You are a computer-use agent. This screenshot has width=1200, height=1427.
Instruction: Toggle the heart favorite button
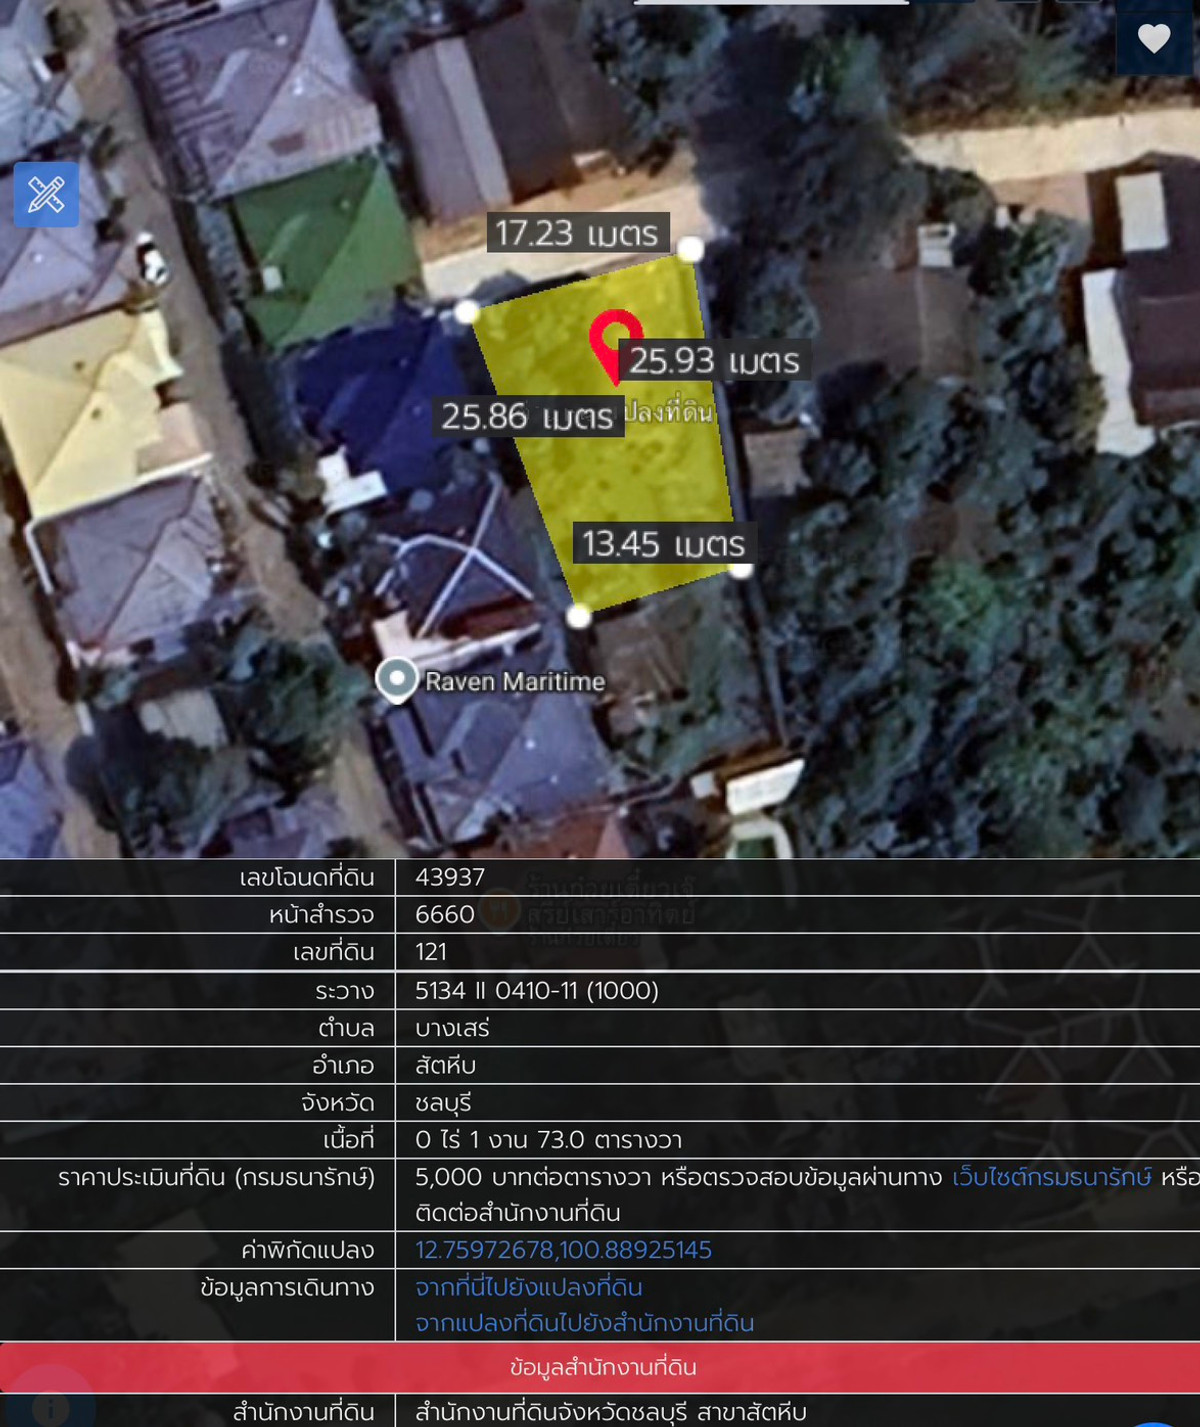(1154, 39)
